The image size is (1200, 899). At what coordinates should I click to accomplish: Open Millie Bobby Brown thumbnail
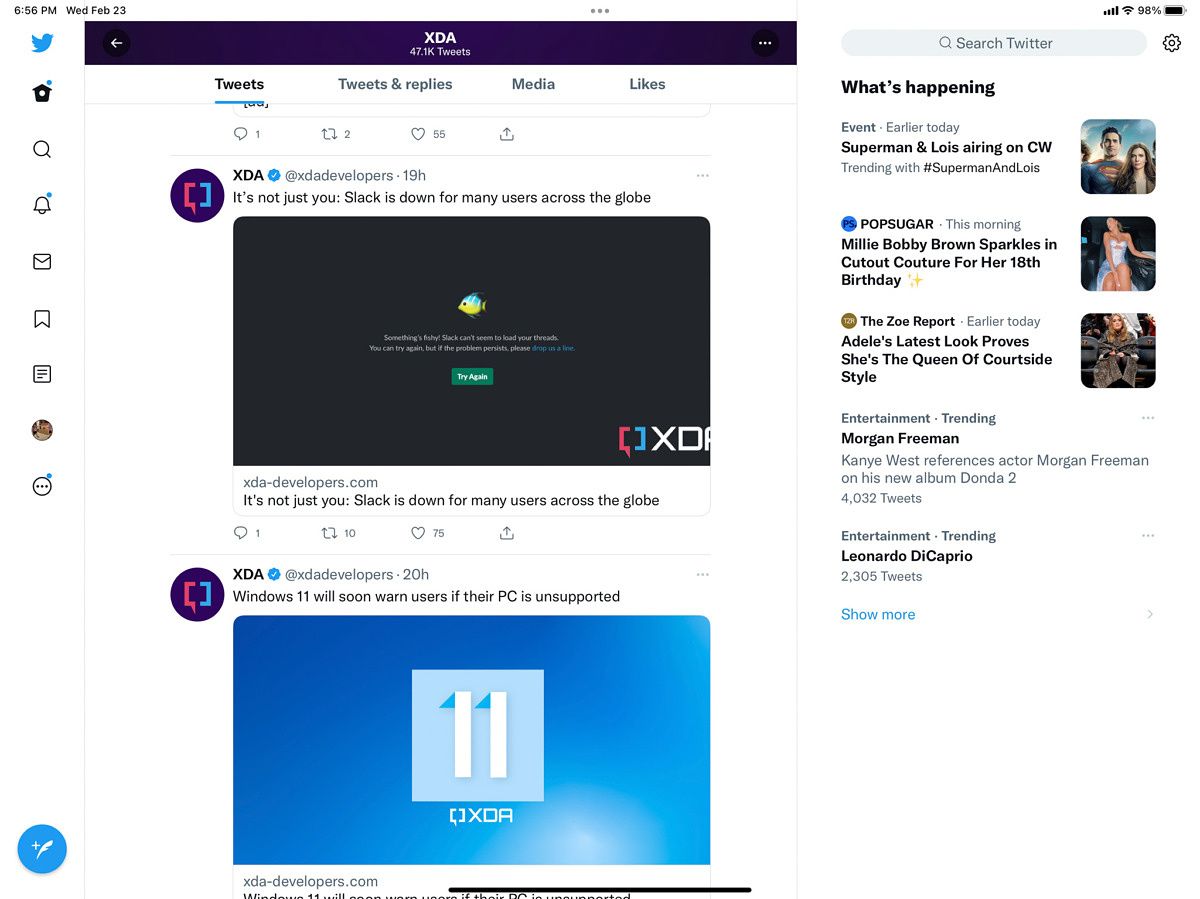click(1118, 254)
